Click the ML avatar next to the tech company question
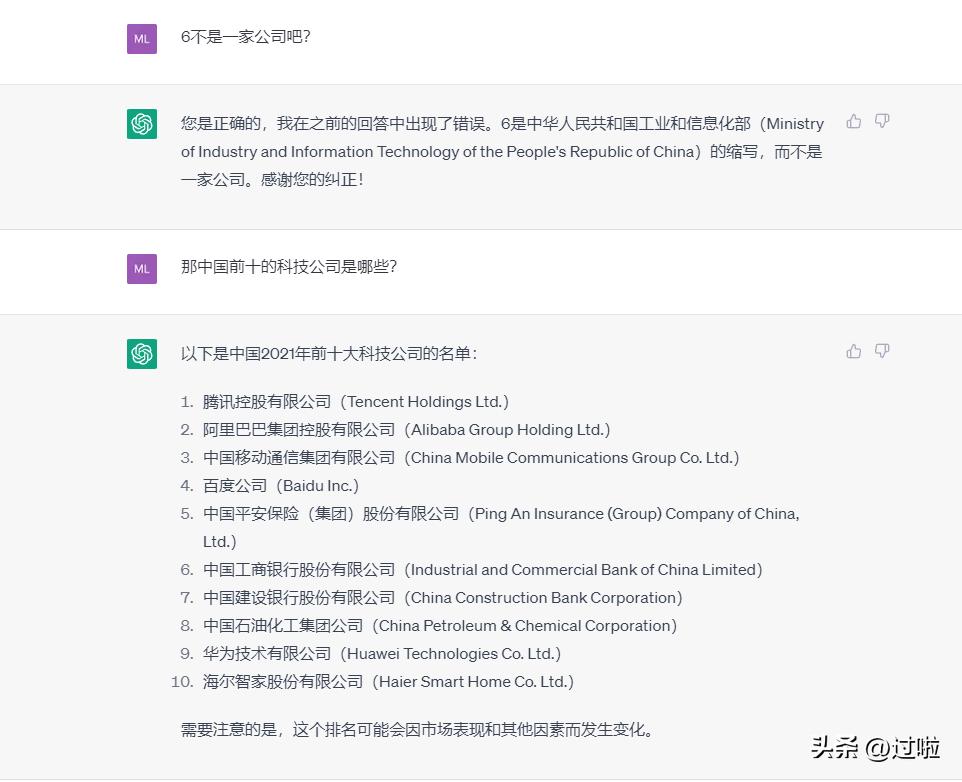Viewport: 962px width, 782px height. pos(141,268)
